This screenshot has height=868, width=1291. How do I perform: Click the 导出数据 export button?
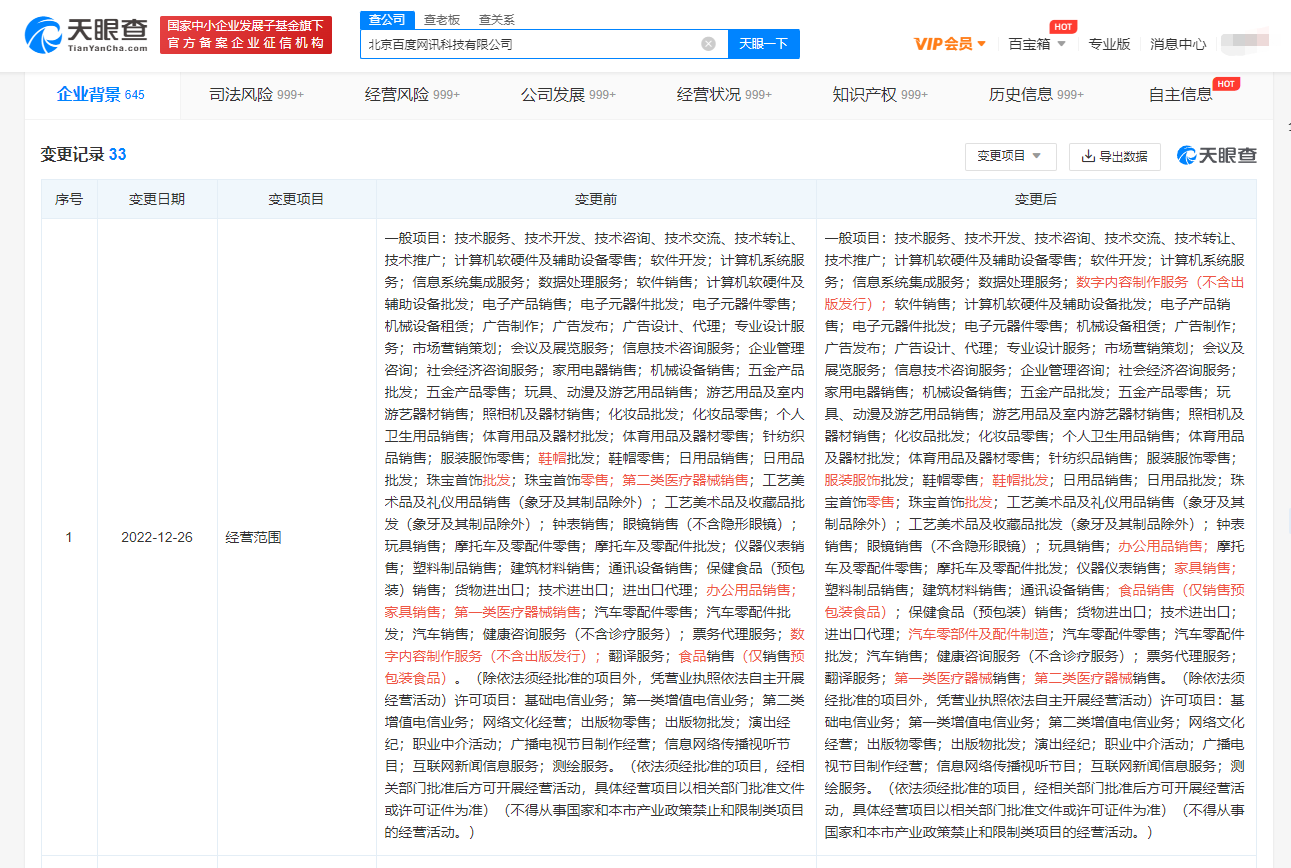point(1115,156)
